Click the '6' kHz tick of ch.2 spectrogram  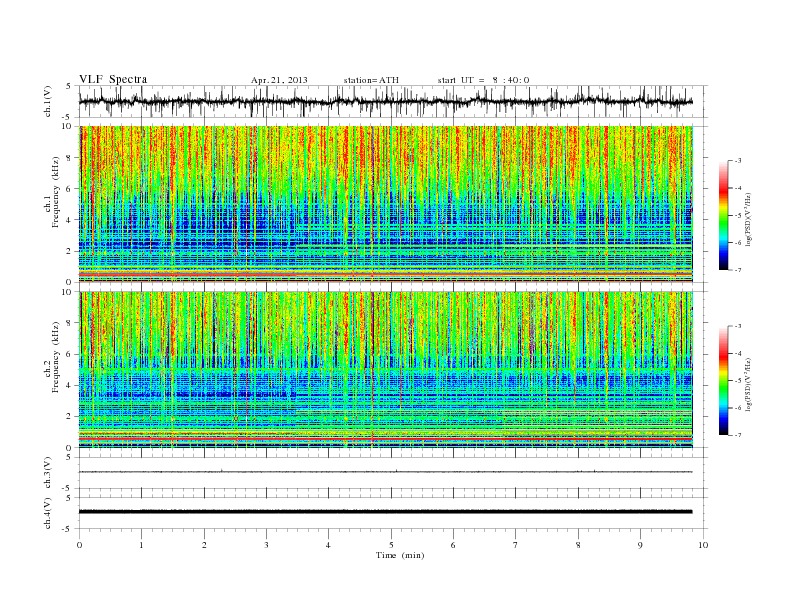coord(70,354)
